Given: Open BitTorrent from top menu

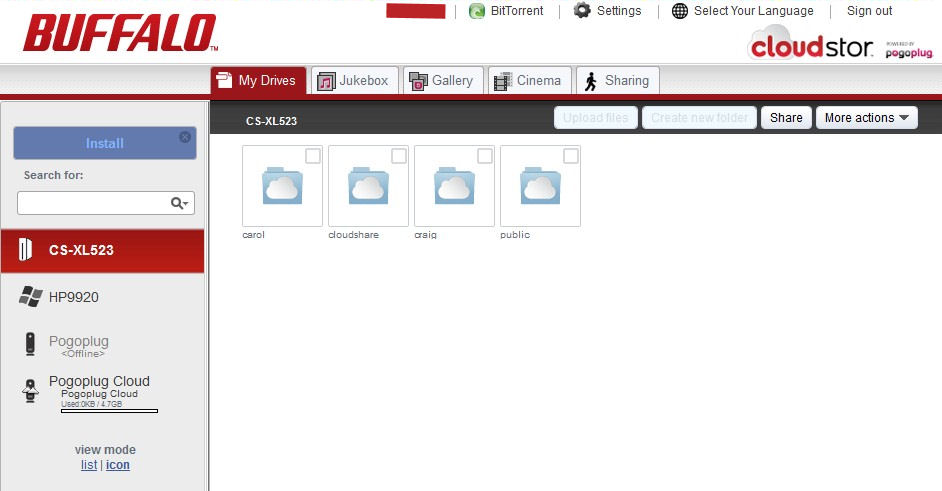Looking at the screenshot, I should pyautogui.click(x=517, y=11).
